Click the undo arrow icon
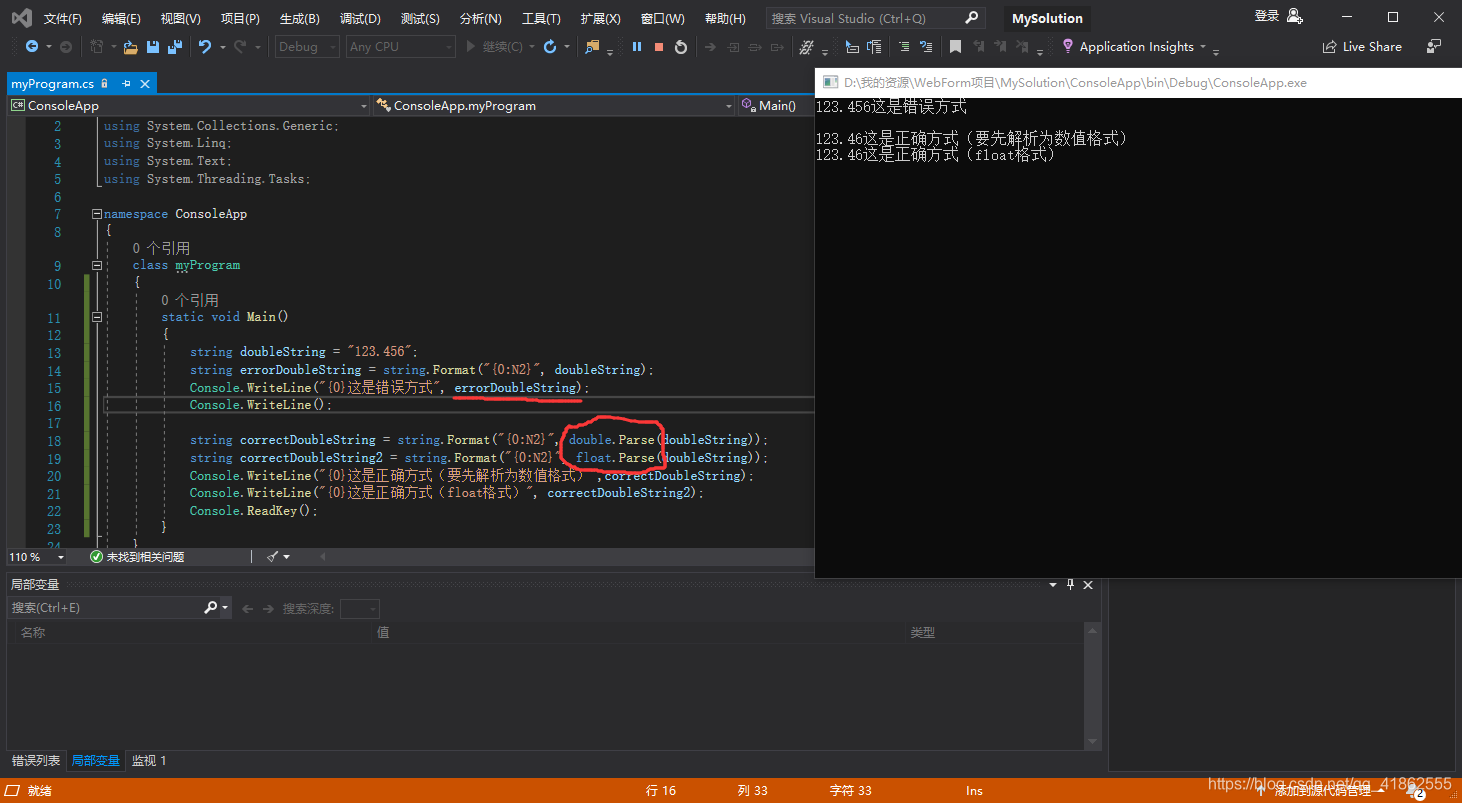Screen dimensions: 1462x803 coord(204,46)
